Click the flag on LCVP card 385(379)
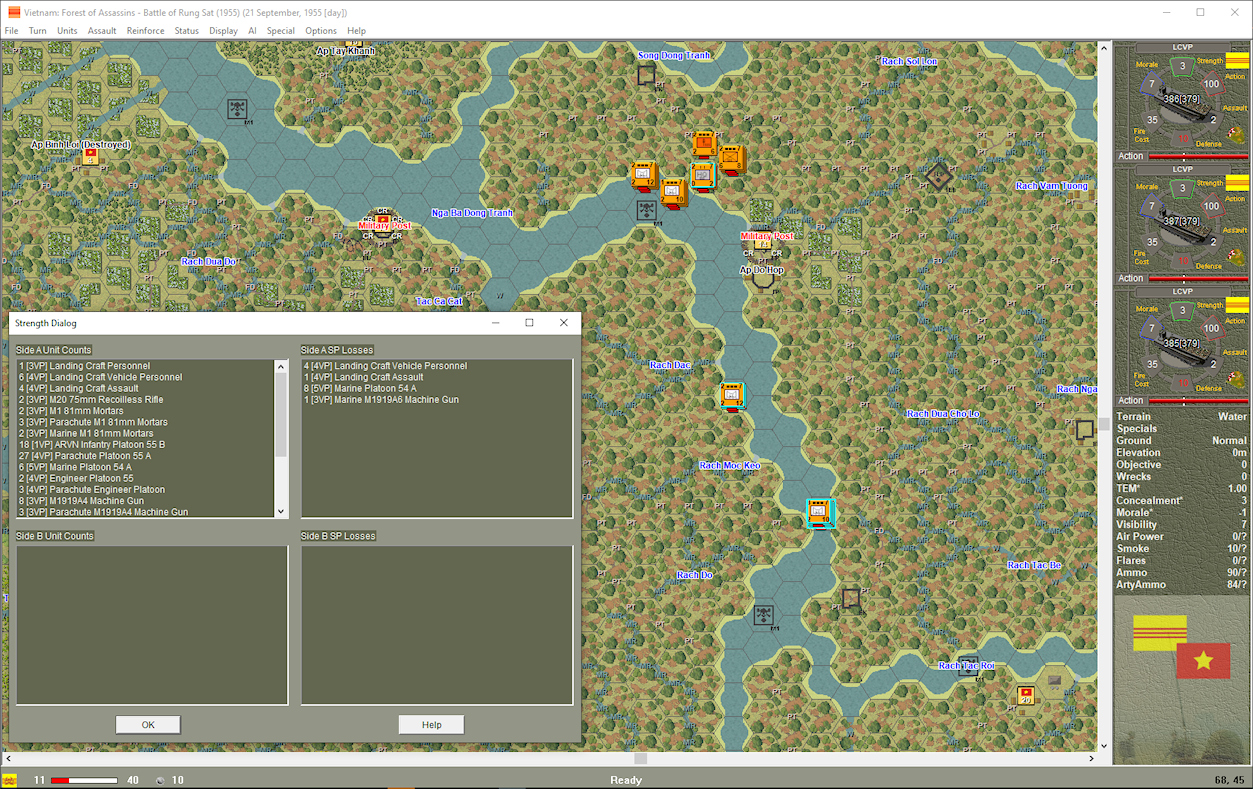This screenshot has width=1253, height=789. tap(1237, 305)
